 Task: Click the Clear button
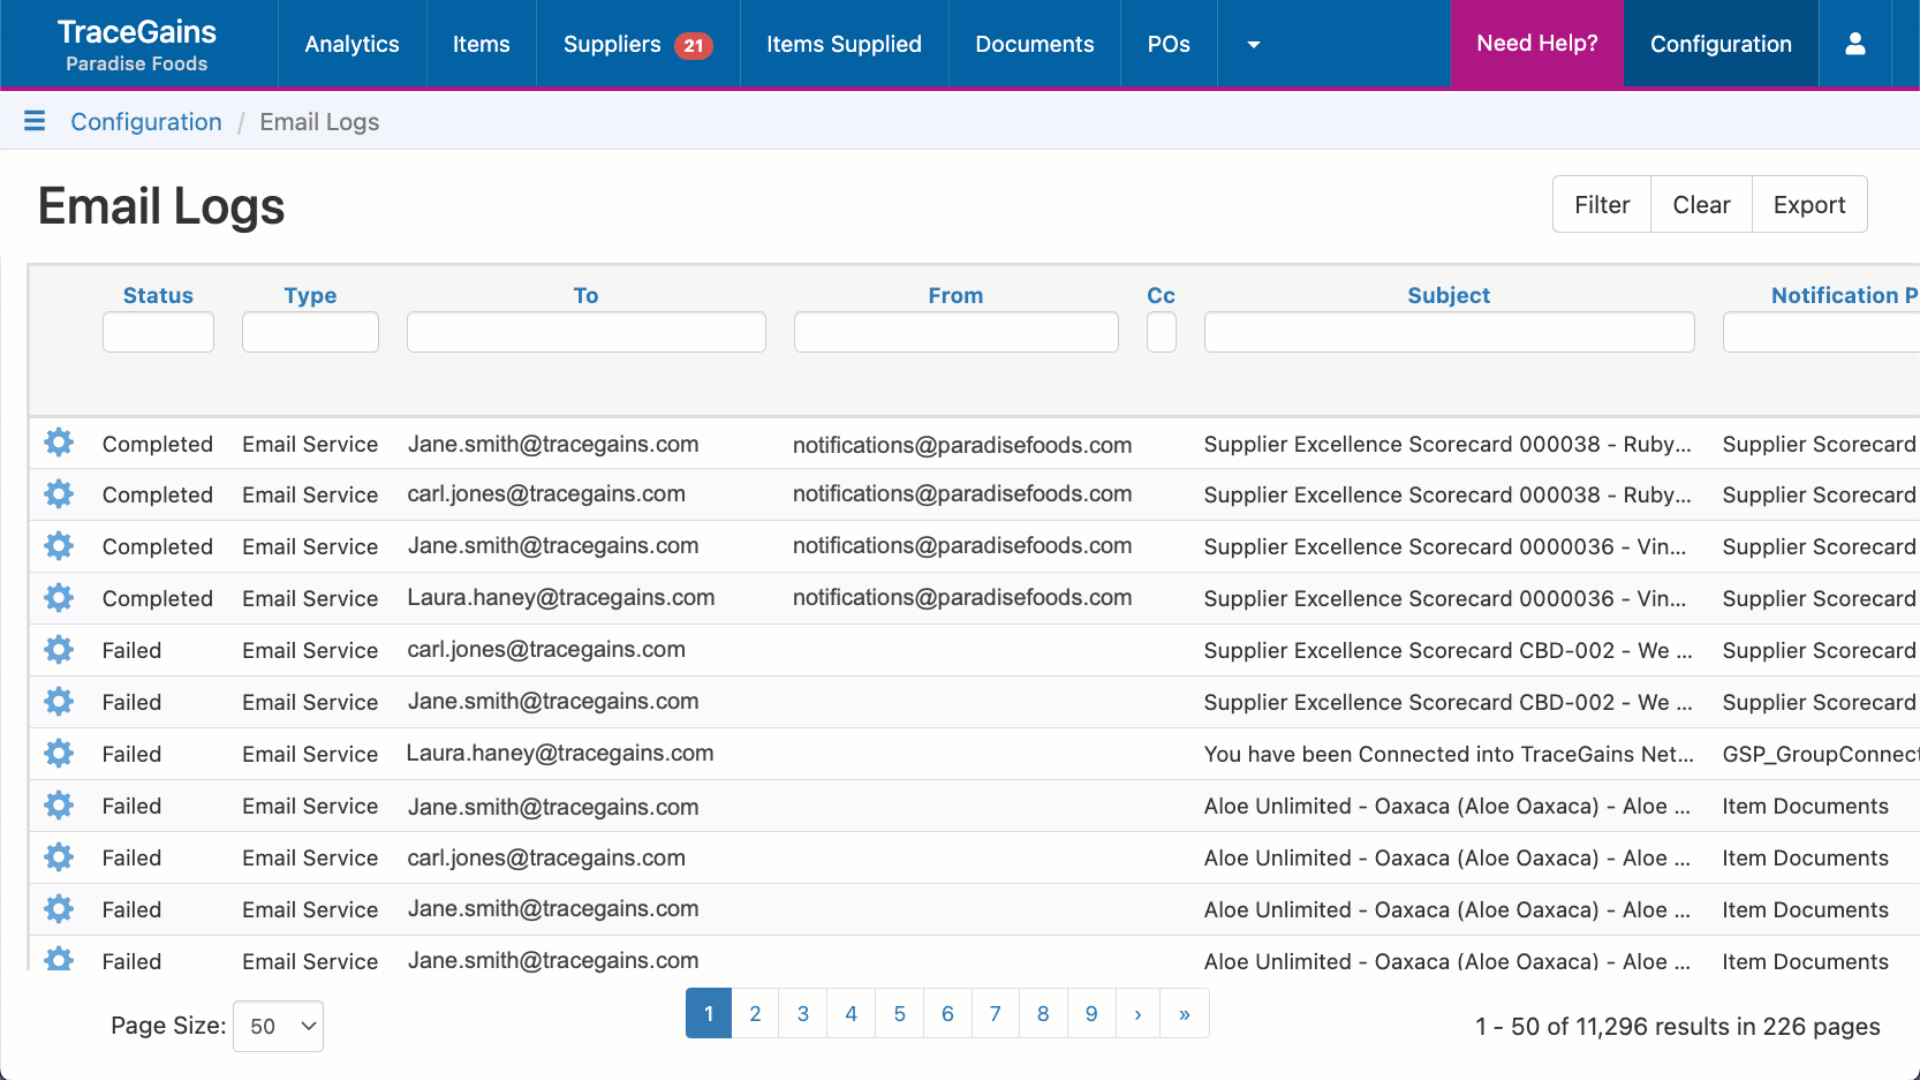pyautogui.click(x=1701, y=204)
